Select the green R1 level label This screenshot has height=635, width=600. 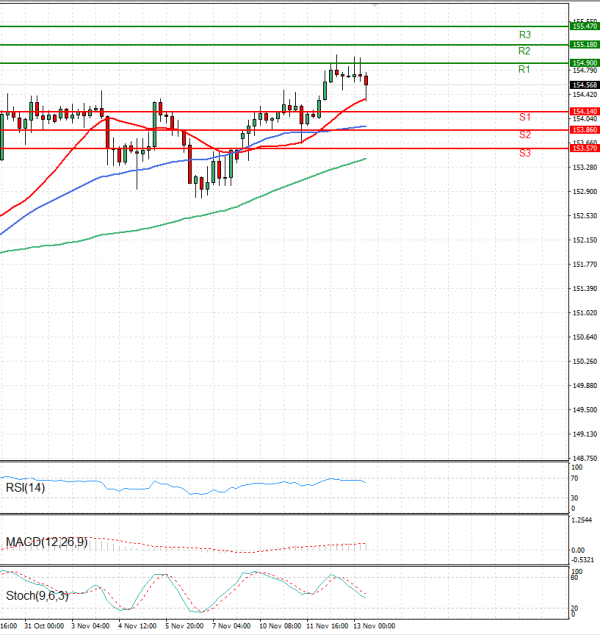tap(524, 69)
